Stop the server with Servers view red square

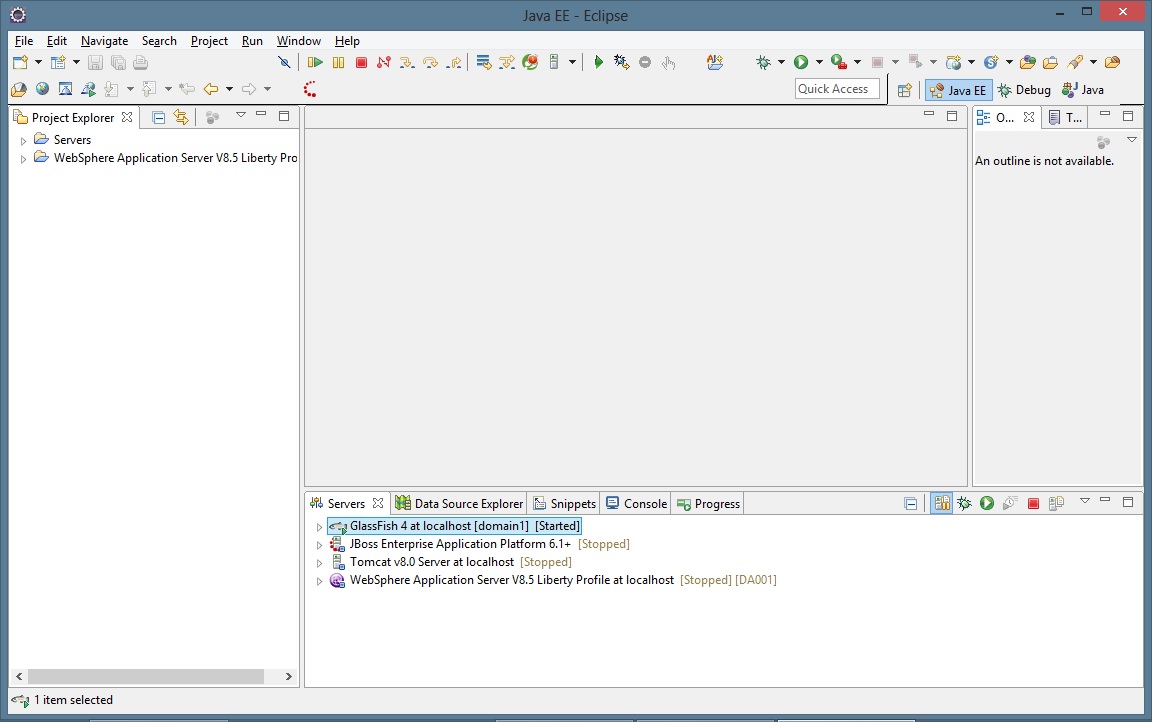coord(1033,504)
